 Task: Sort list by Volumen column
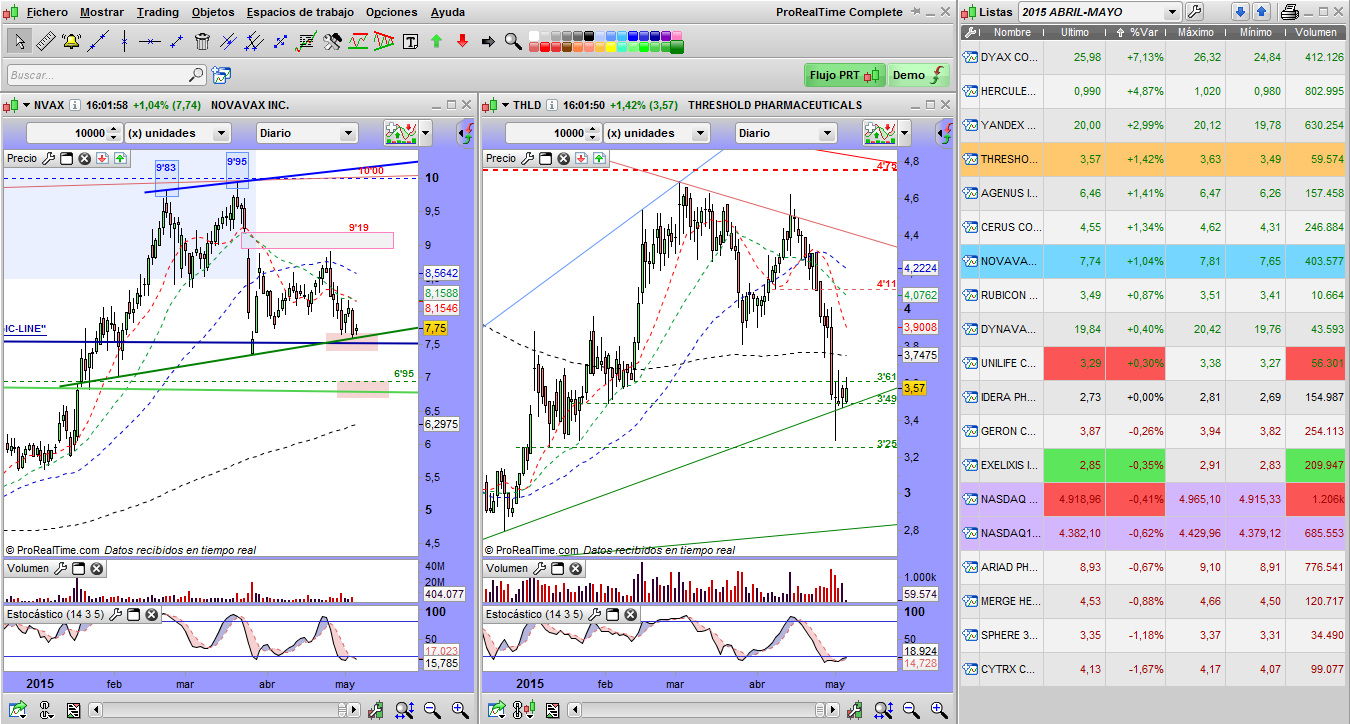point(1315,32)
